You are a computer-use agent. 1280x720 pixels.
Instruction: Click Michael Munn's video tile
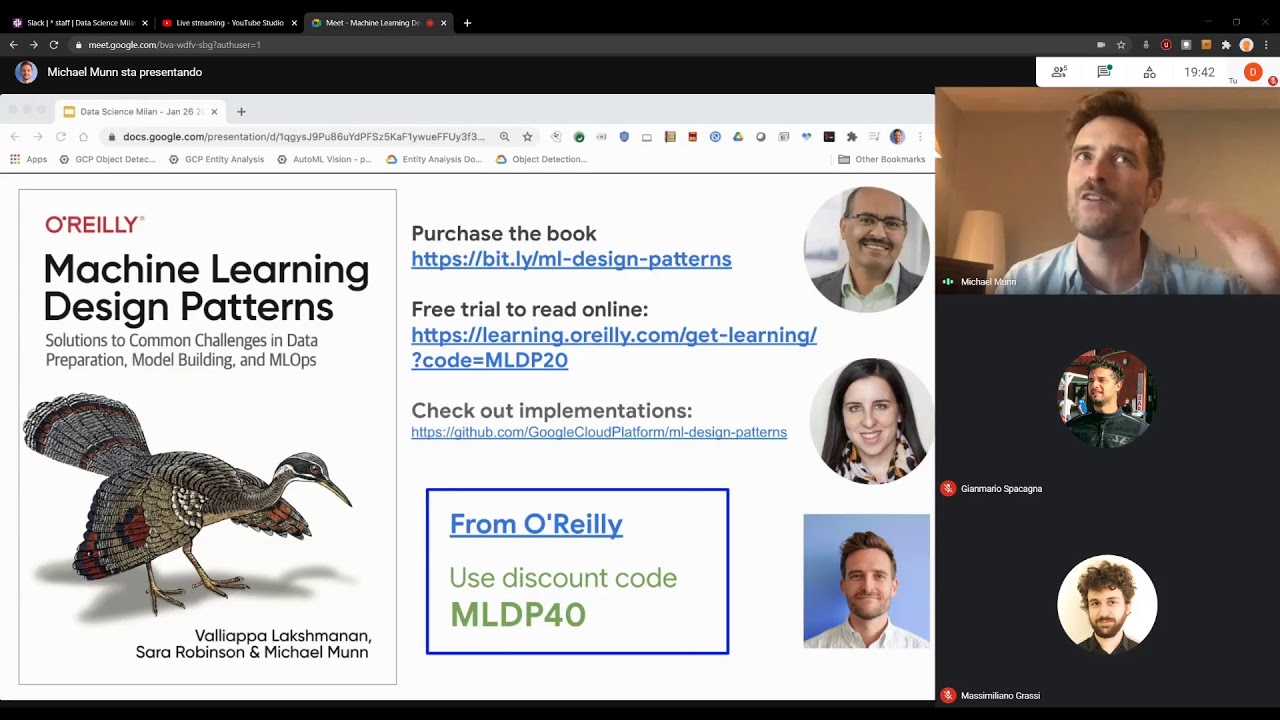click(1107, 191)
